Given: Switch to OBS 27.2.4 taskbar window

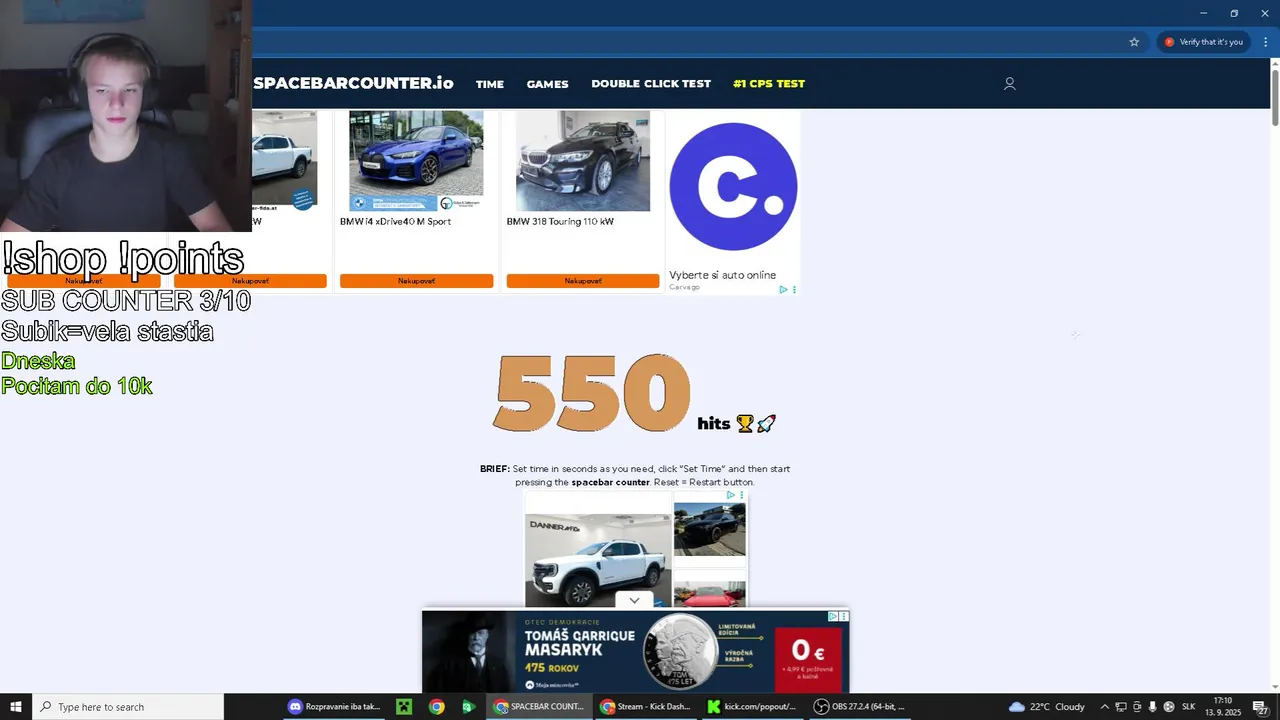Looking at the screenshot, I should [859, 707].
